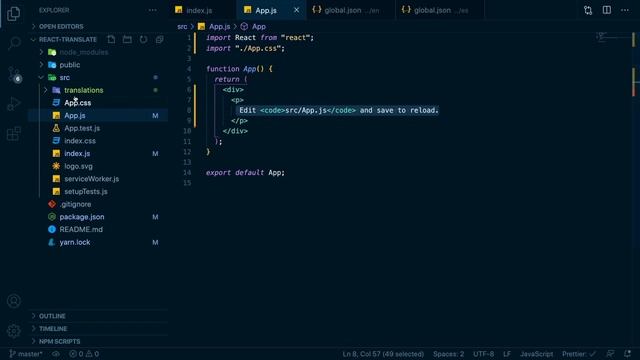Click Ln 8, Col 57 cursor position
The height and width of the screenshot is (360, 640).
(383, 354)
